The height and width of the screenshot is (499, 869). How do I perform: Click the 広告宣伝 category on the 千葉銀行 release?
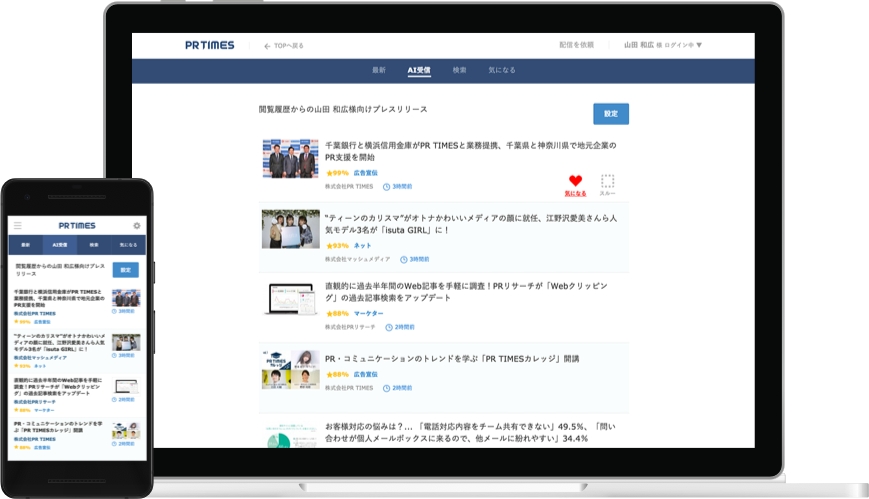pyautogui.click(x=365, y=173)
